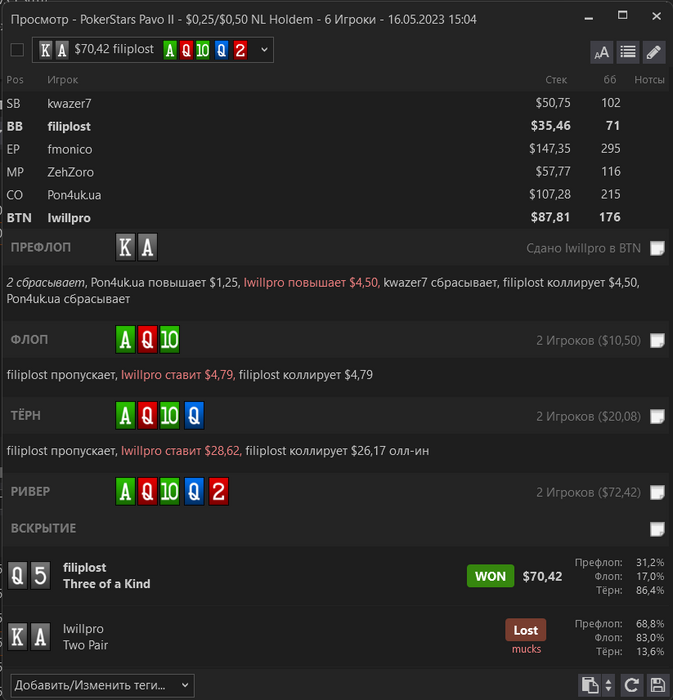
Task: Add a note to the Префлоп street
Action: [x=657, y=248]
